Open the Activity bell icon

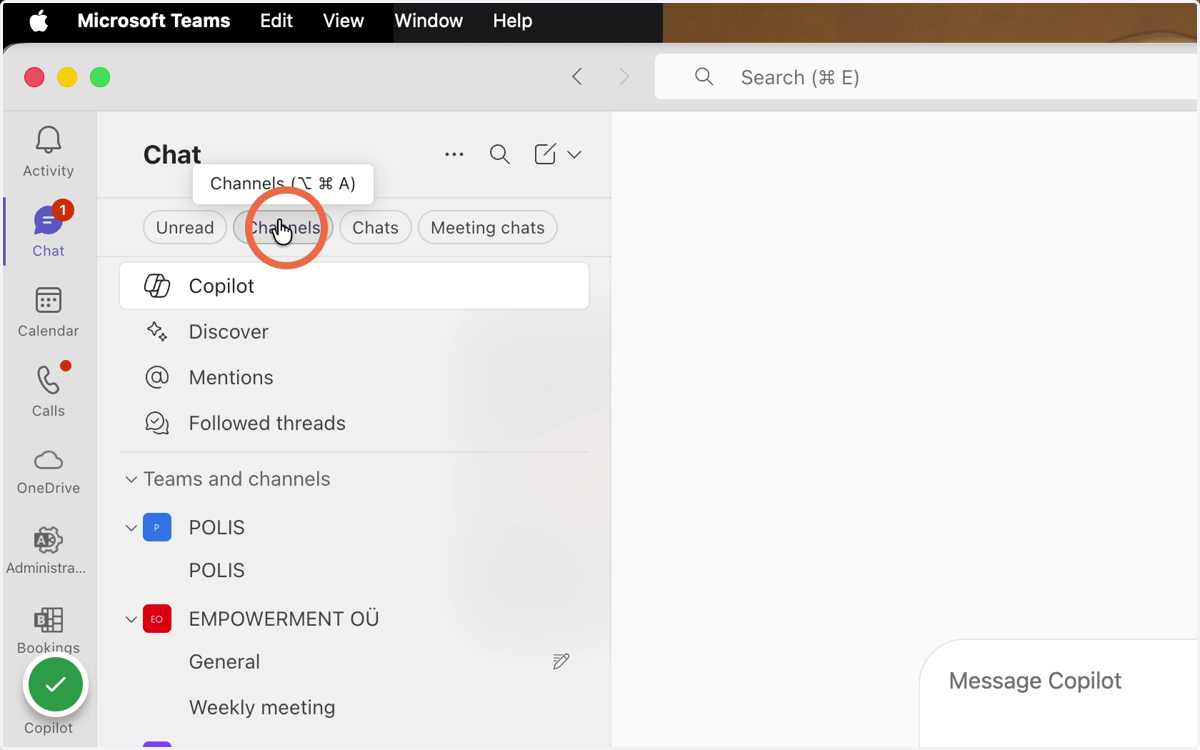tap(48, 141)
